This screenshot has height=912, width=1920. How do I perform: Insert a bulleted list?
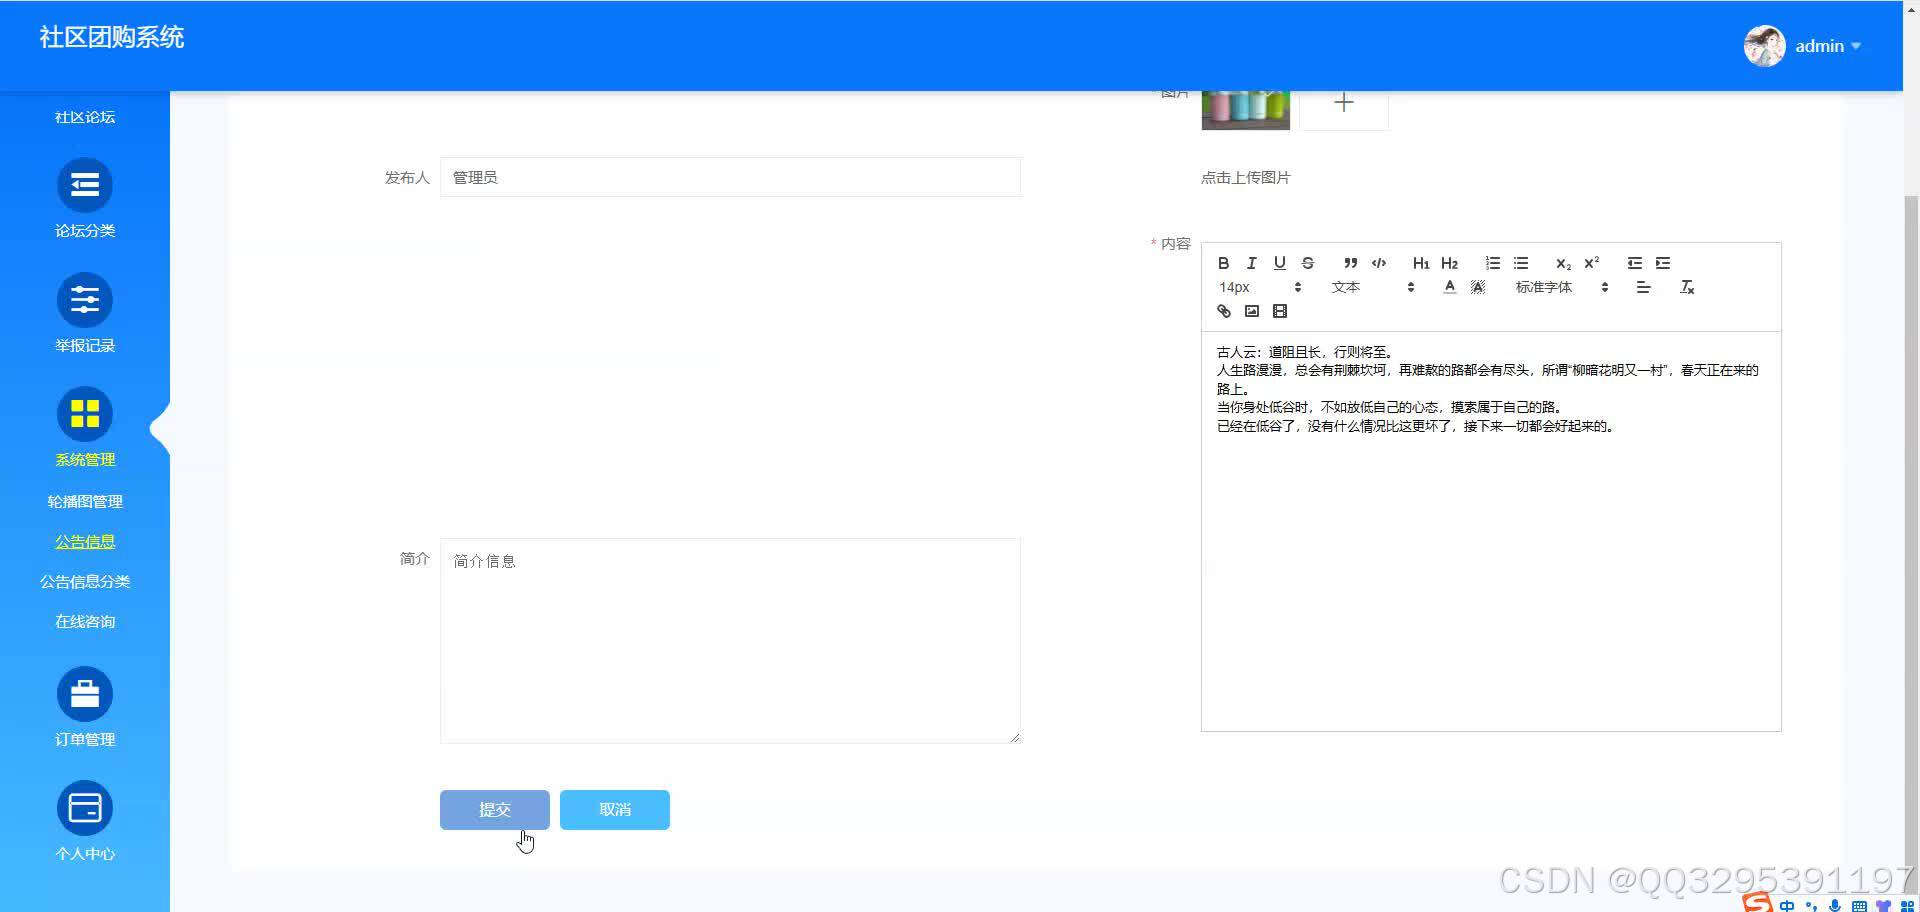point(1521,263)
